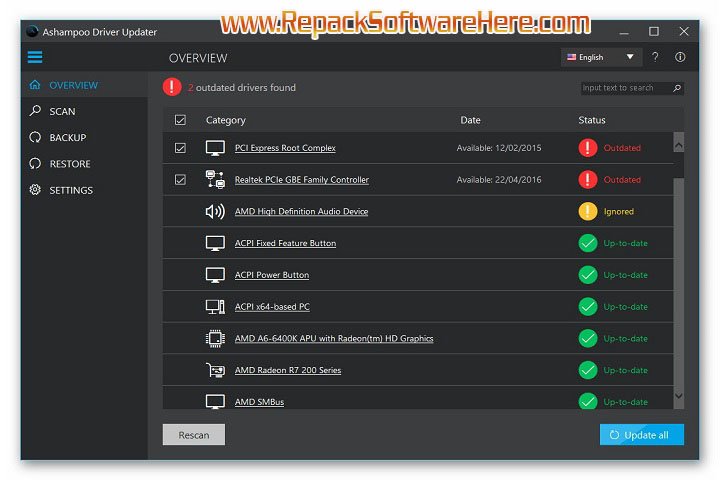Open AMD Radeon R7 200 Series link
The height and width of the screenshot is (480, 720).
click(288, 370)
